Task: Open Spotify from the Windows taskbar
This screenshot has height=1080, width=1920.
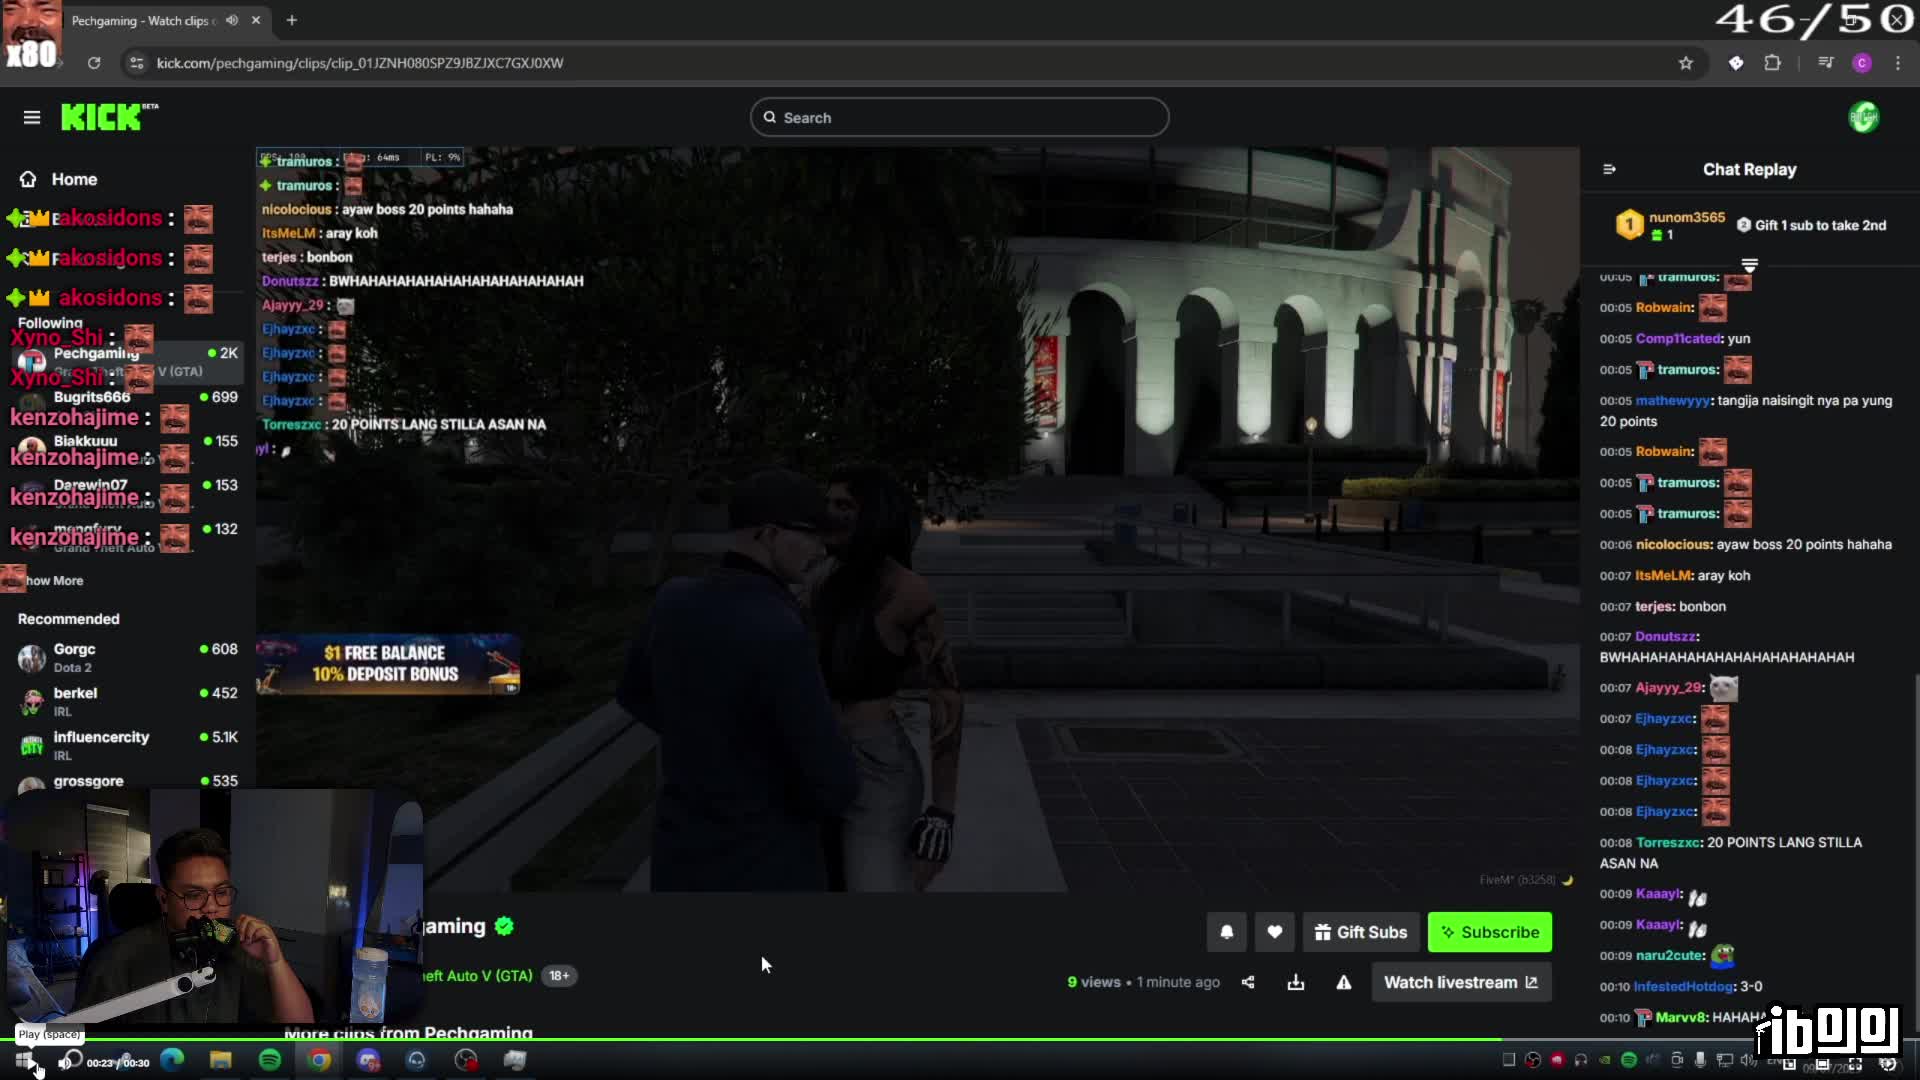Action: 270,1060
